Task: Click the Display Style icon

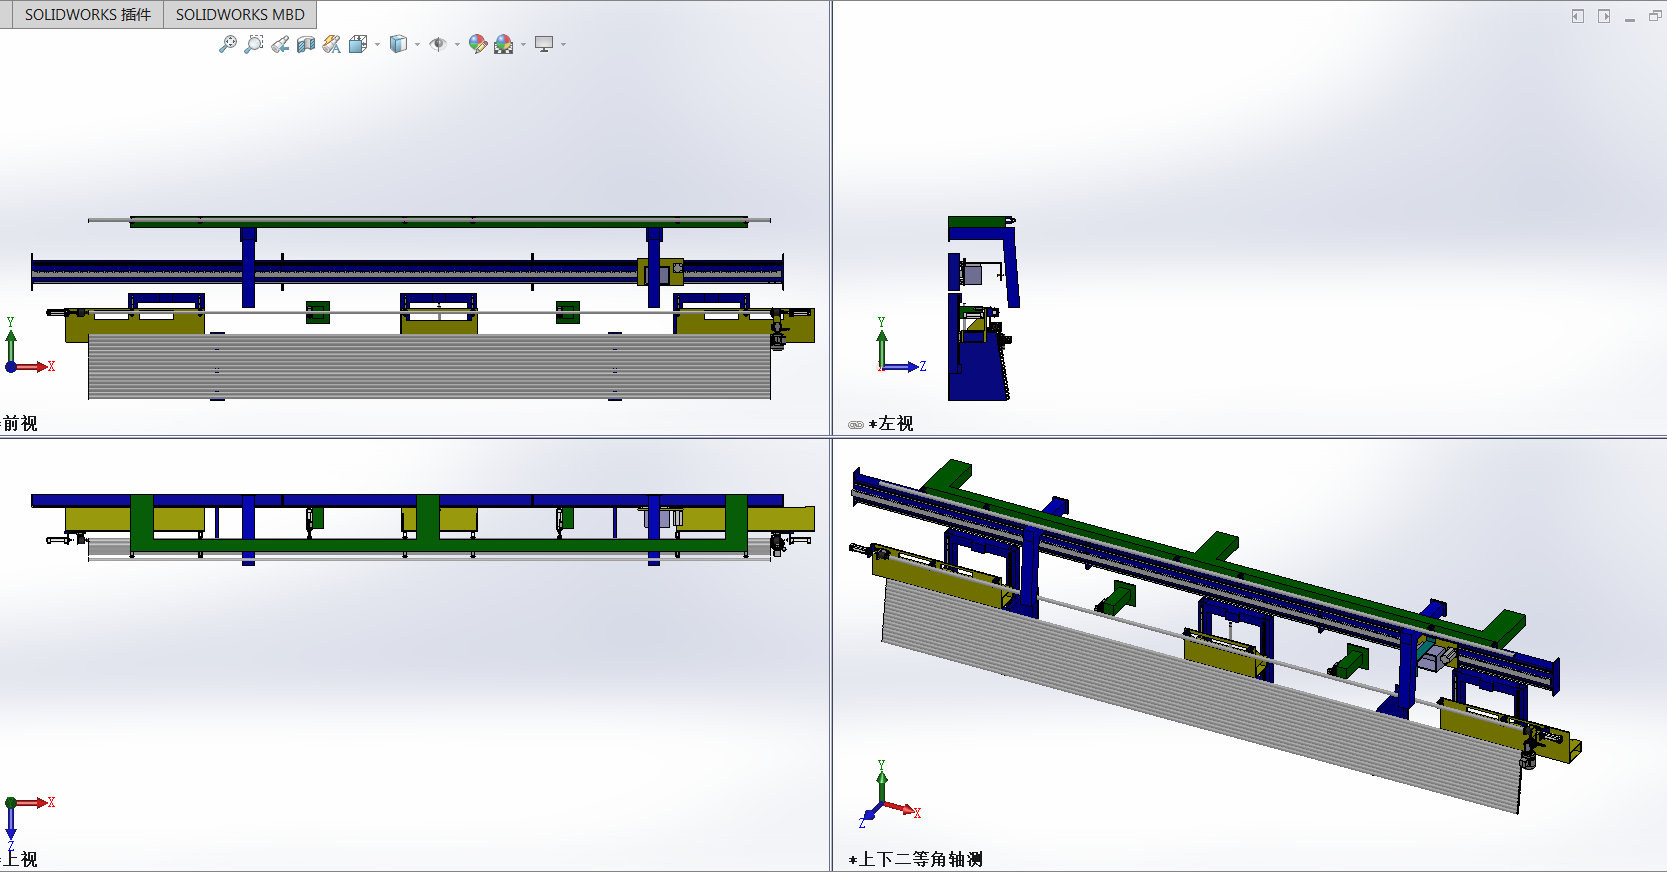Action: (x=398, y=44)
